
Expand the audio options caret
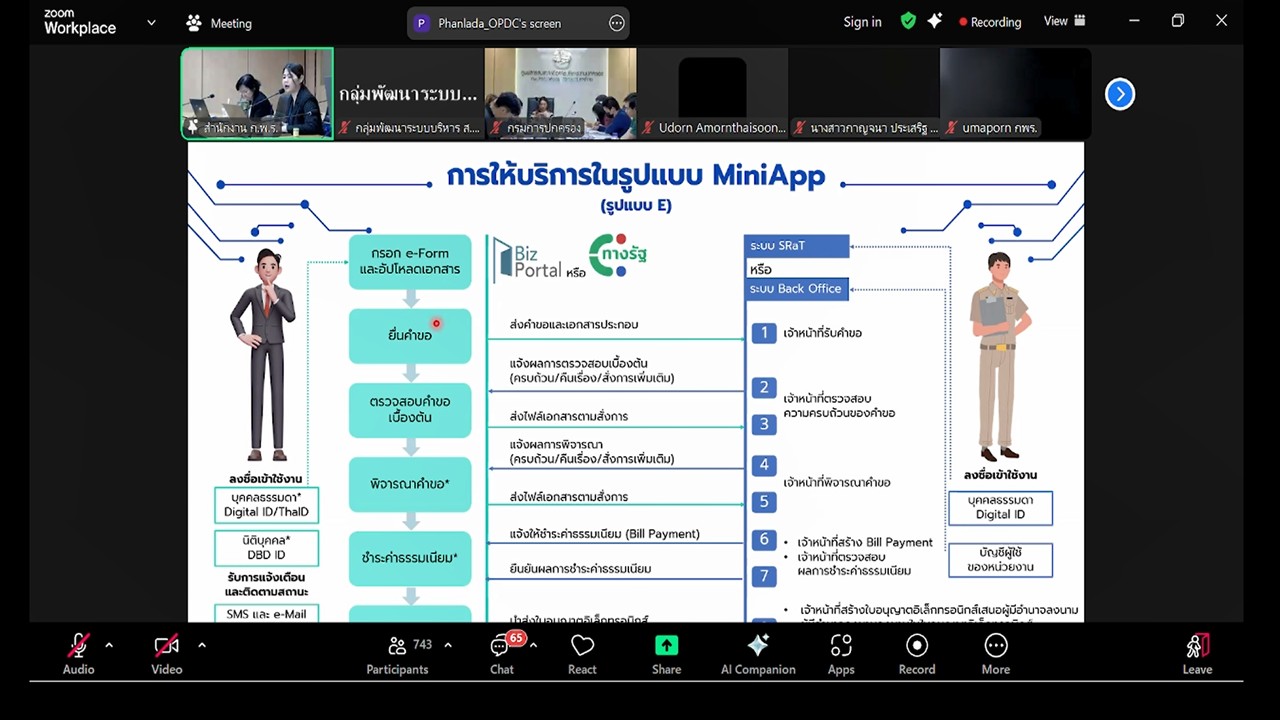(109, 645)
